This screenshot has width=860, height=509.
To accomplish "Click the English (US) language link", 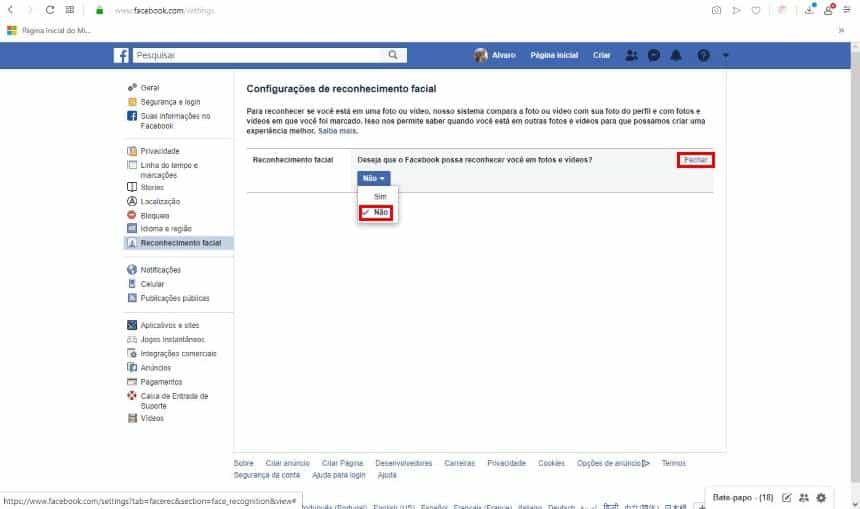I will (x=394, y=506).
